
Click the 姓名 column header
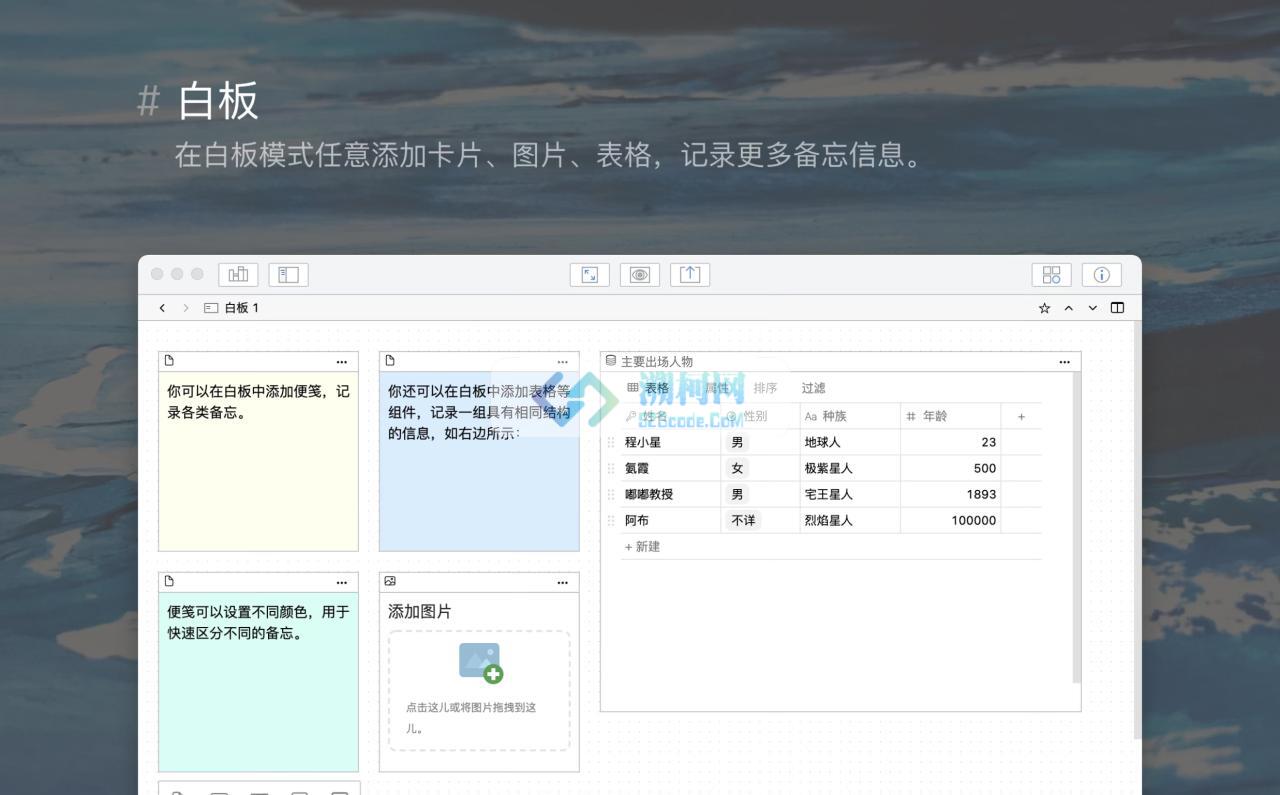coord(671,416)
